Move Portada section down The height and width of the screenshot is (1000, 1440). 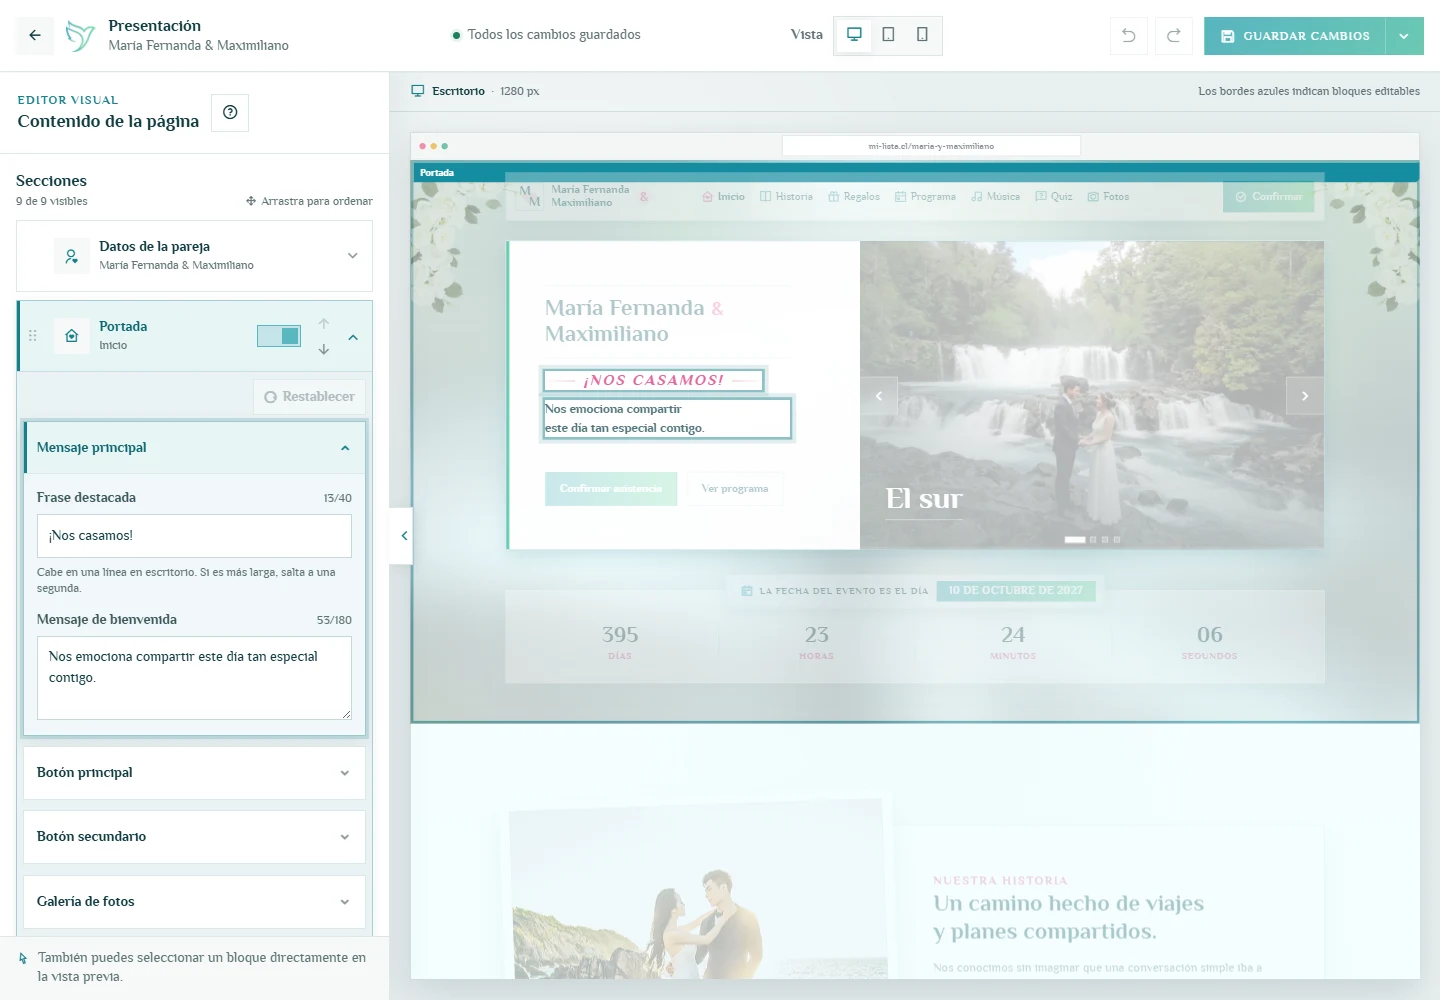[x=324, y=349]
